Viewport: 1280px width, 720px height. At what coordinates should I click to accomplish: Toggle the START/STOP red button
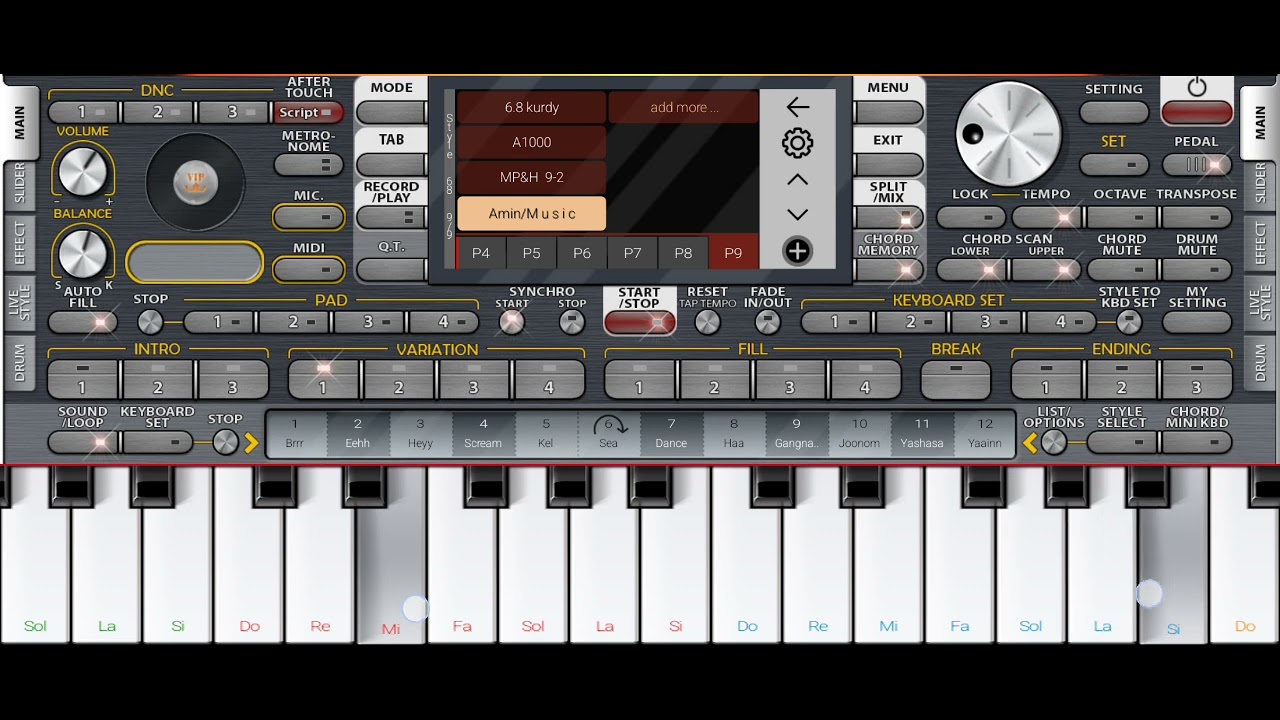pos(639,322)
